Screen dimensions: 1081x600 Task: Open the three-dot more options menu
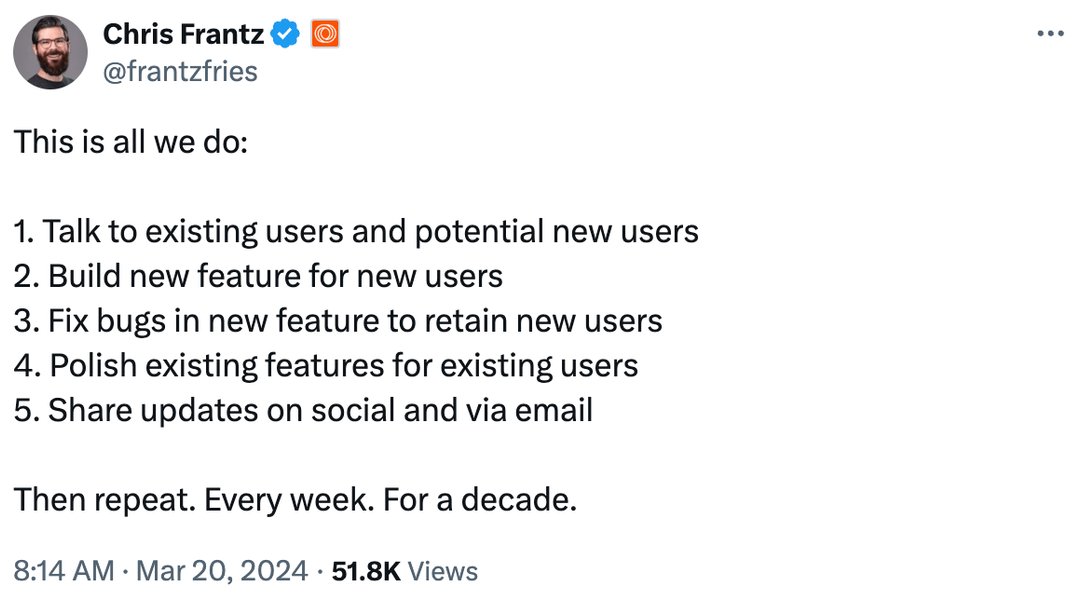(1050, 33)
